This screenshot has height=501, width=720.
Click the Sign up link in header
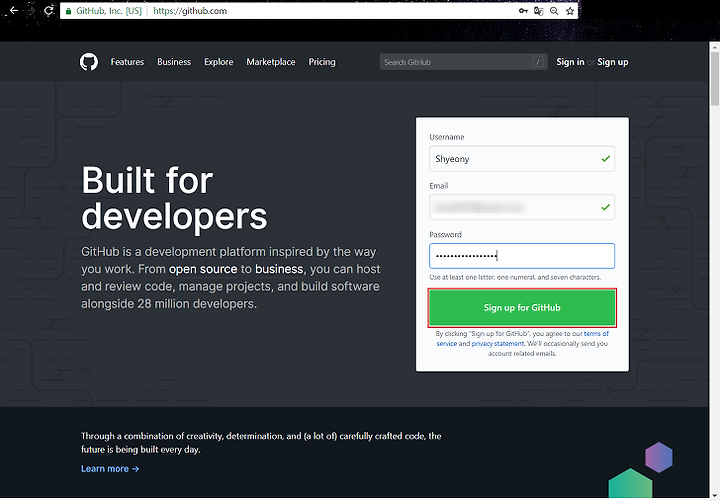(x=613, y=62)
